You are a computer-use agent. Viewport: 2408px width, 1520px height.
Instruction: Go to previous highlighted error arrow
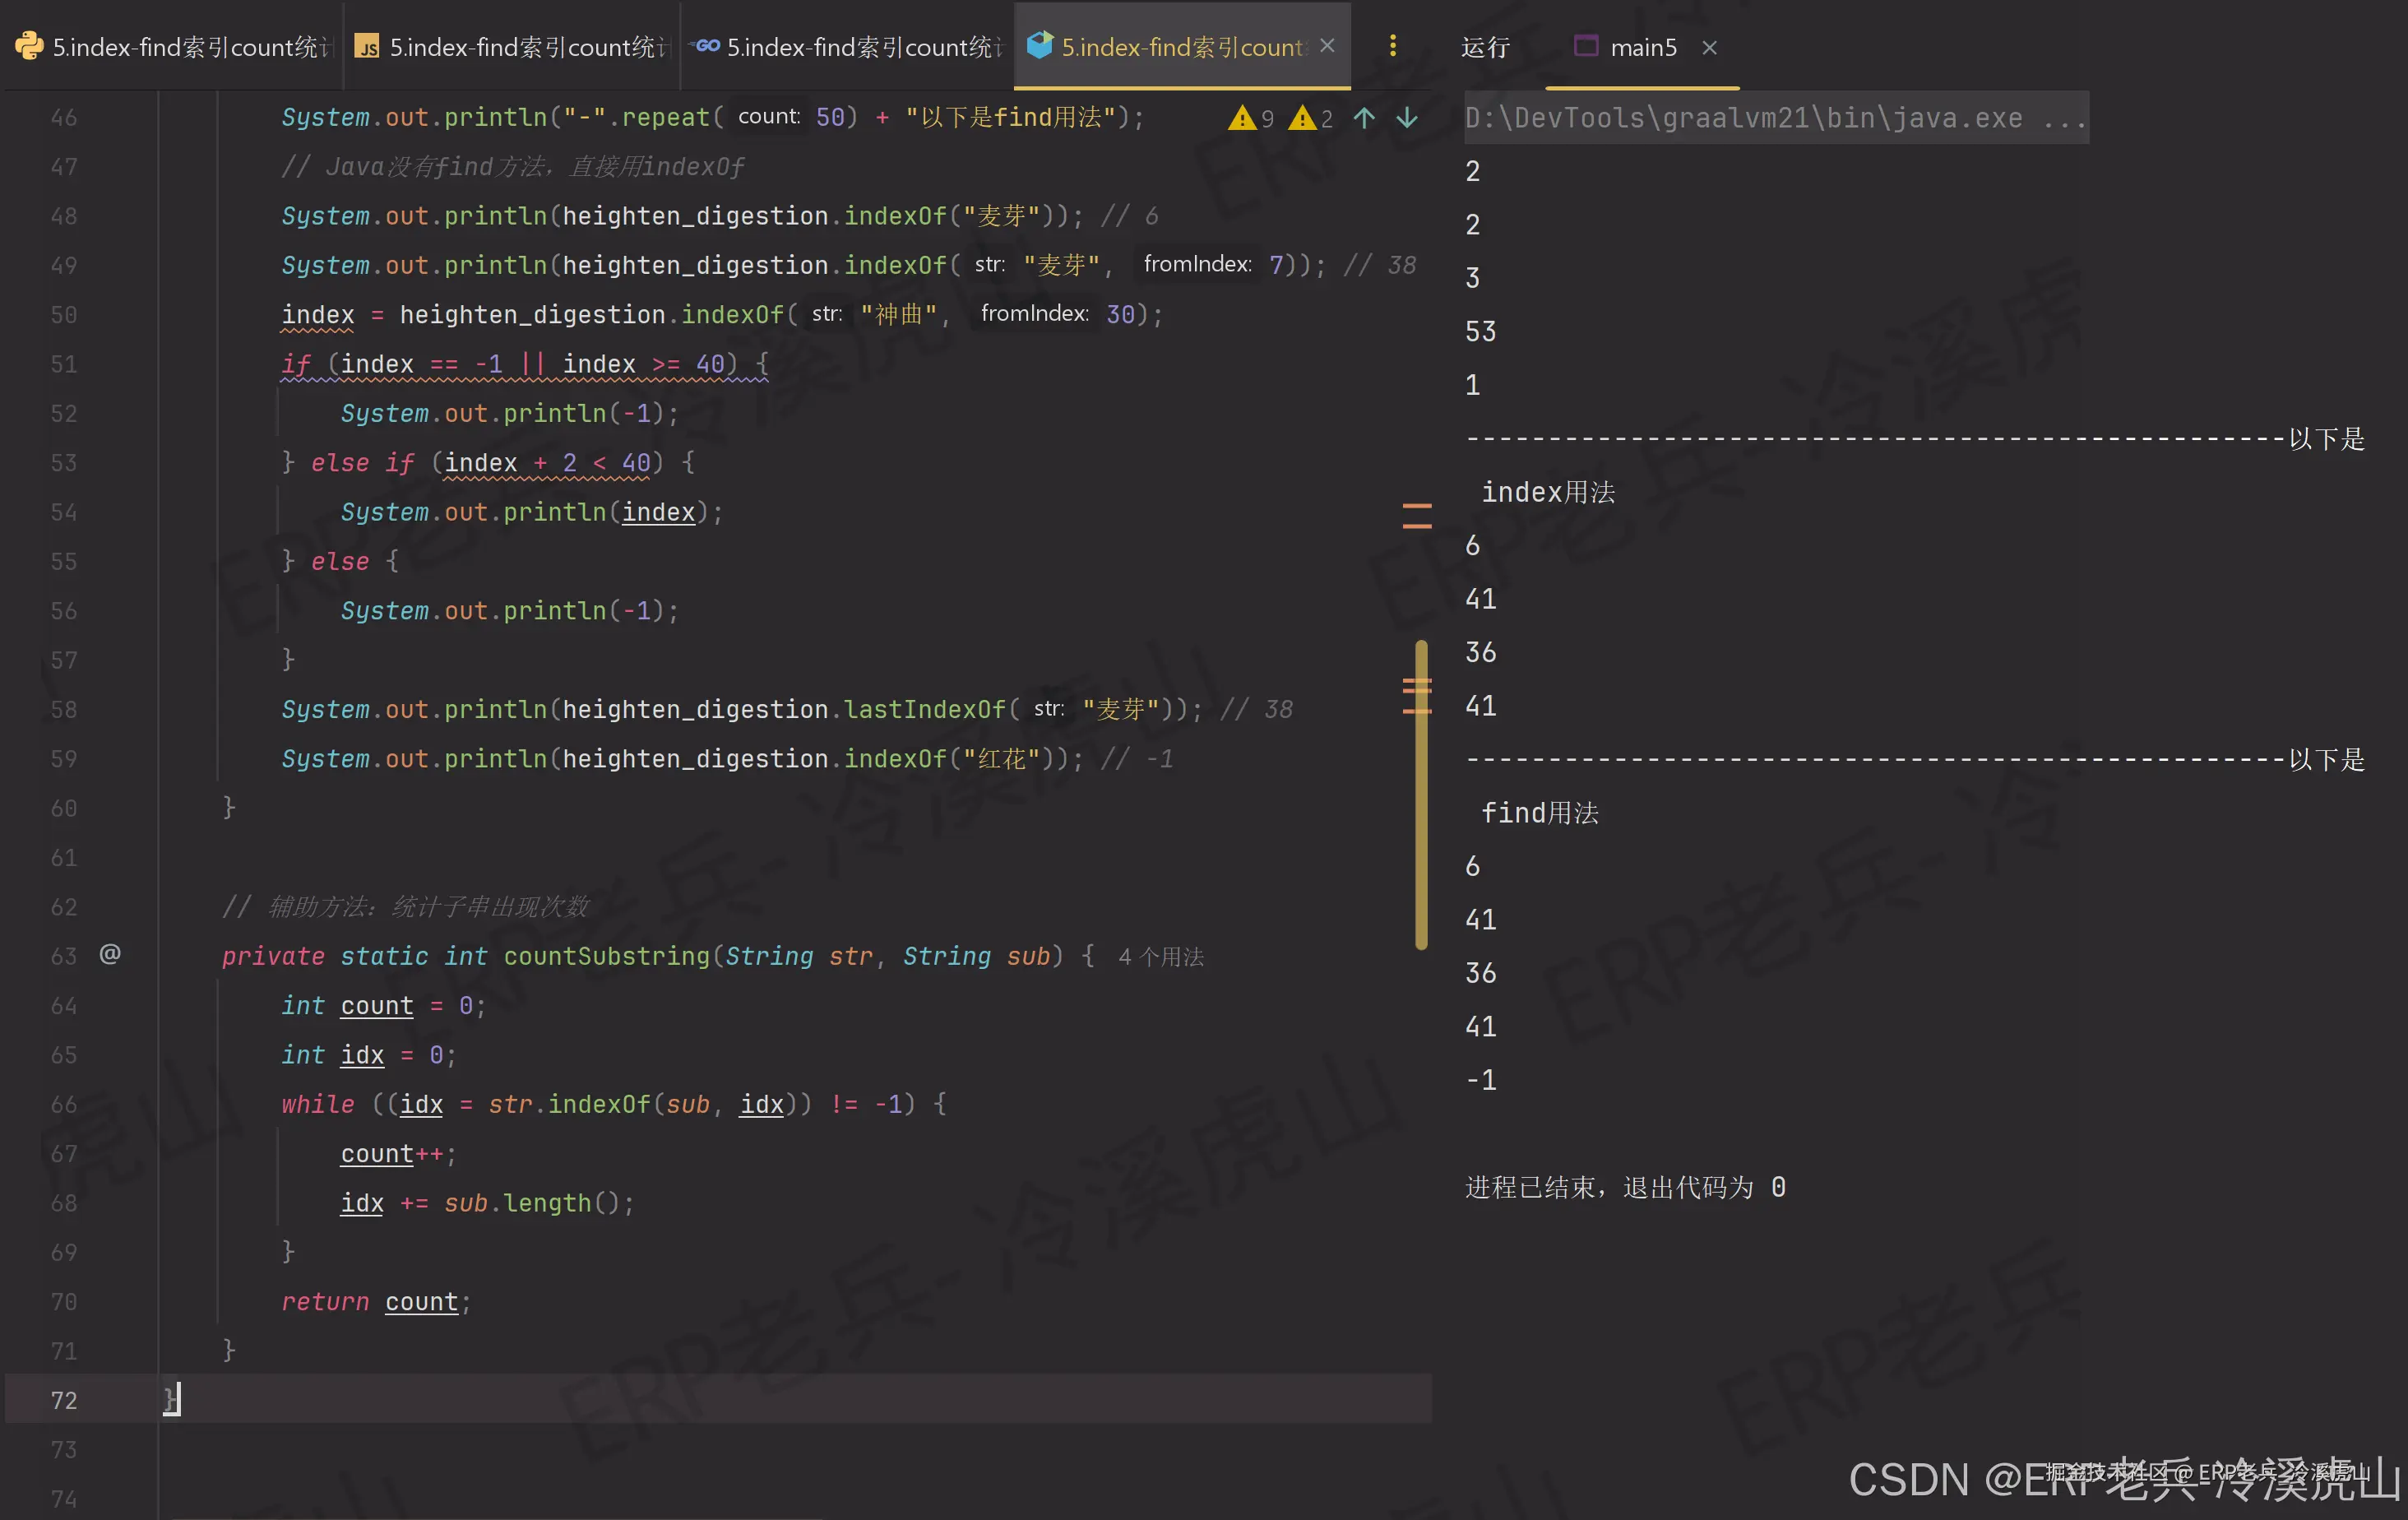[1364, 118]
